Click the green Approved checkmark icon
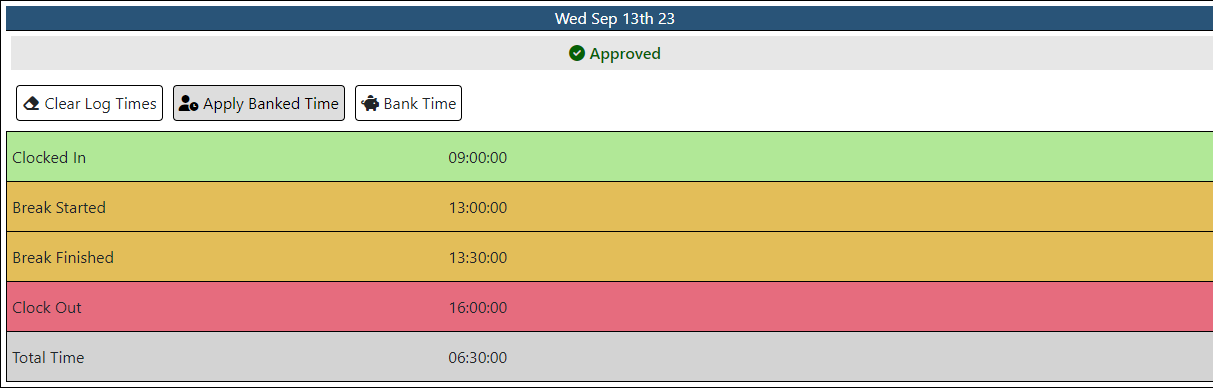 click(577, 54)
